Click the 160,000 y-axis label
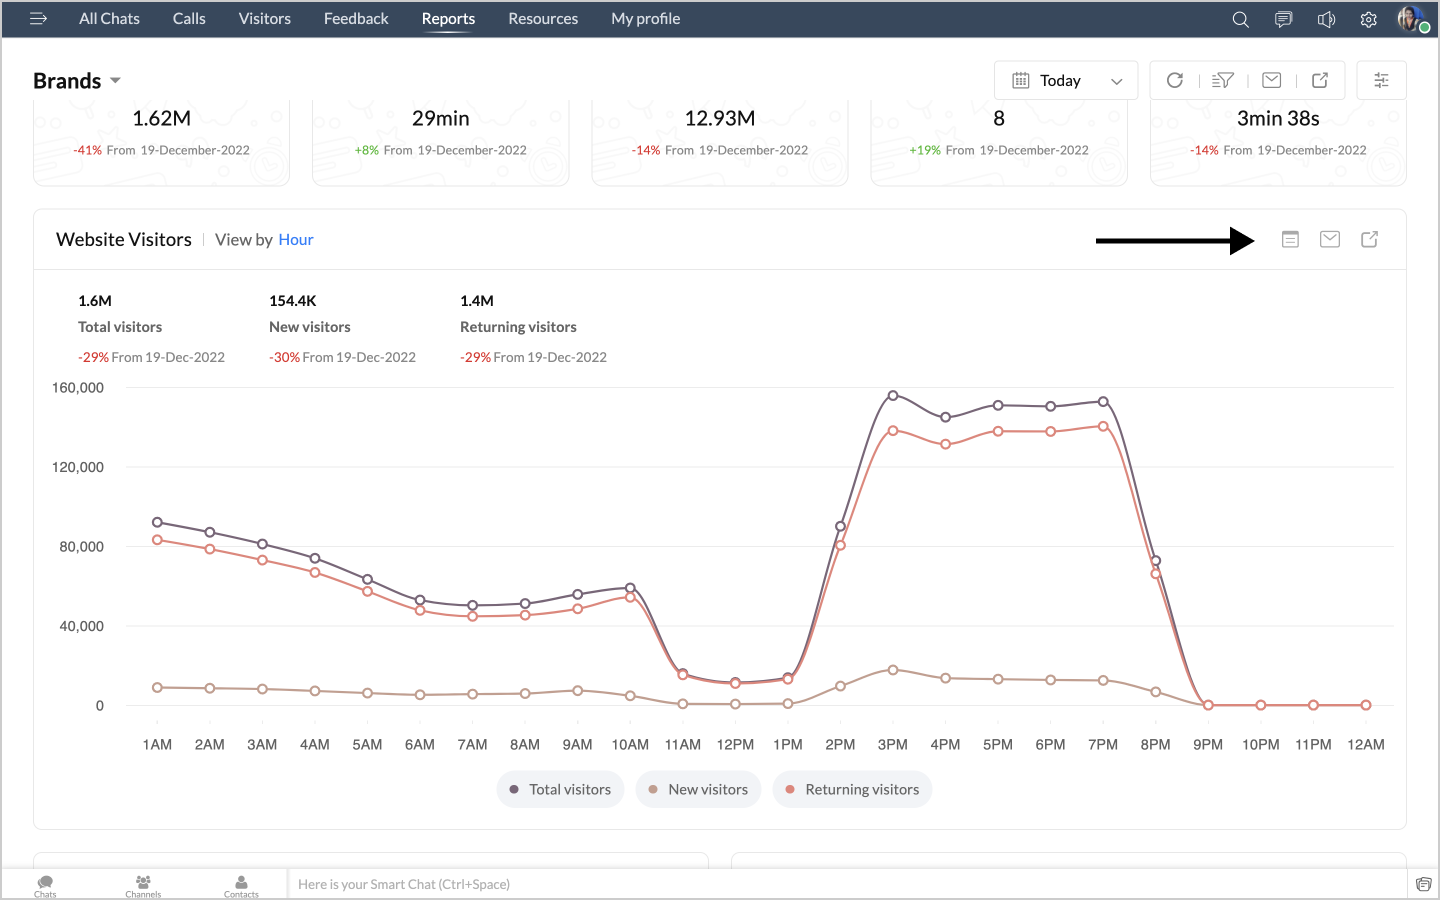The width and height of the screenshot is (1440, 900). click(x=78, y=388)
